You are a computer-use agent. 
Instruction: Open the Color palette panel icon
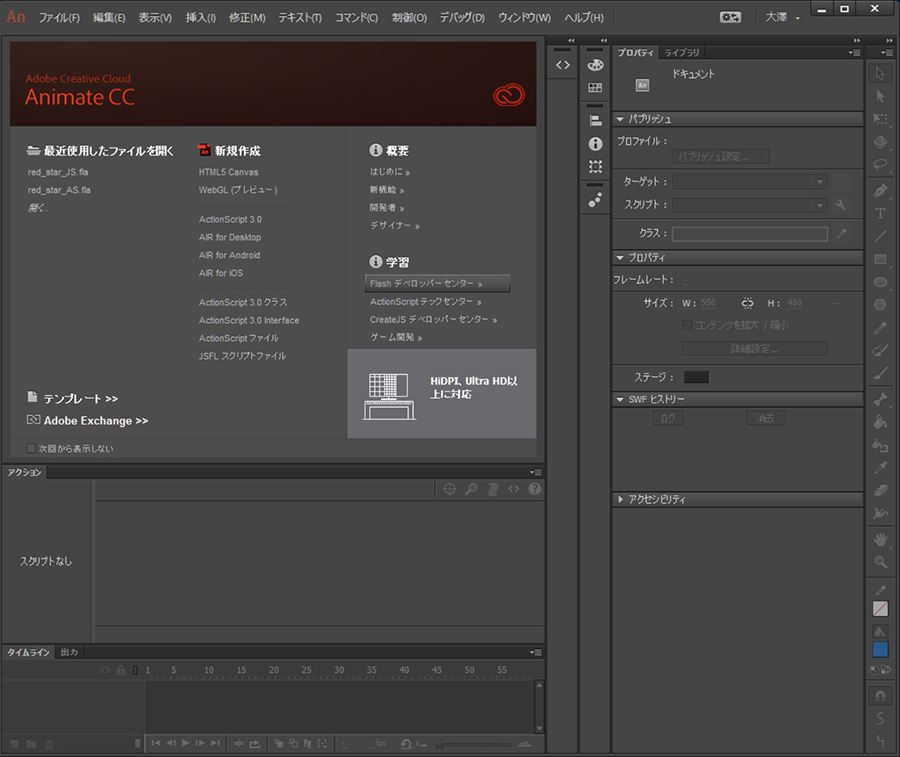pos(595,65)
